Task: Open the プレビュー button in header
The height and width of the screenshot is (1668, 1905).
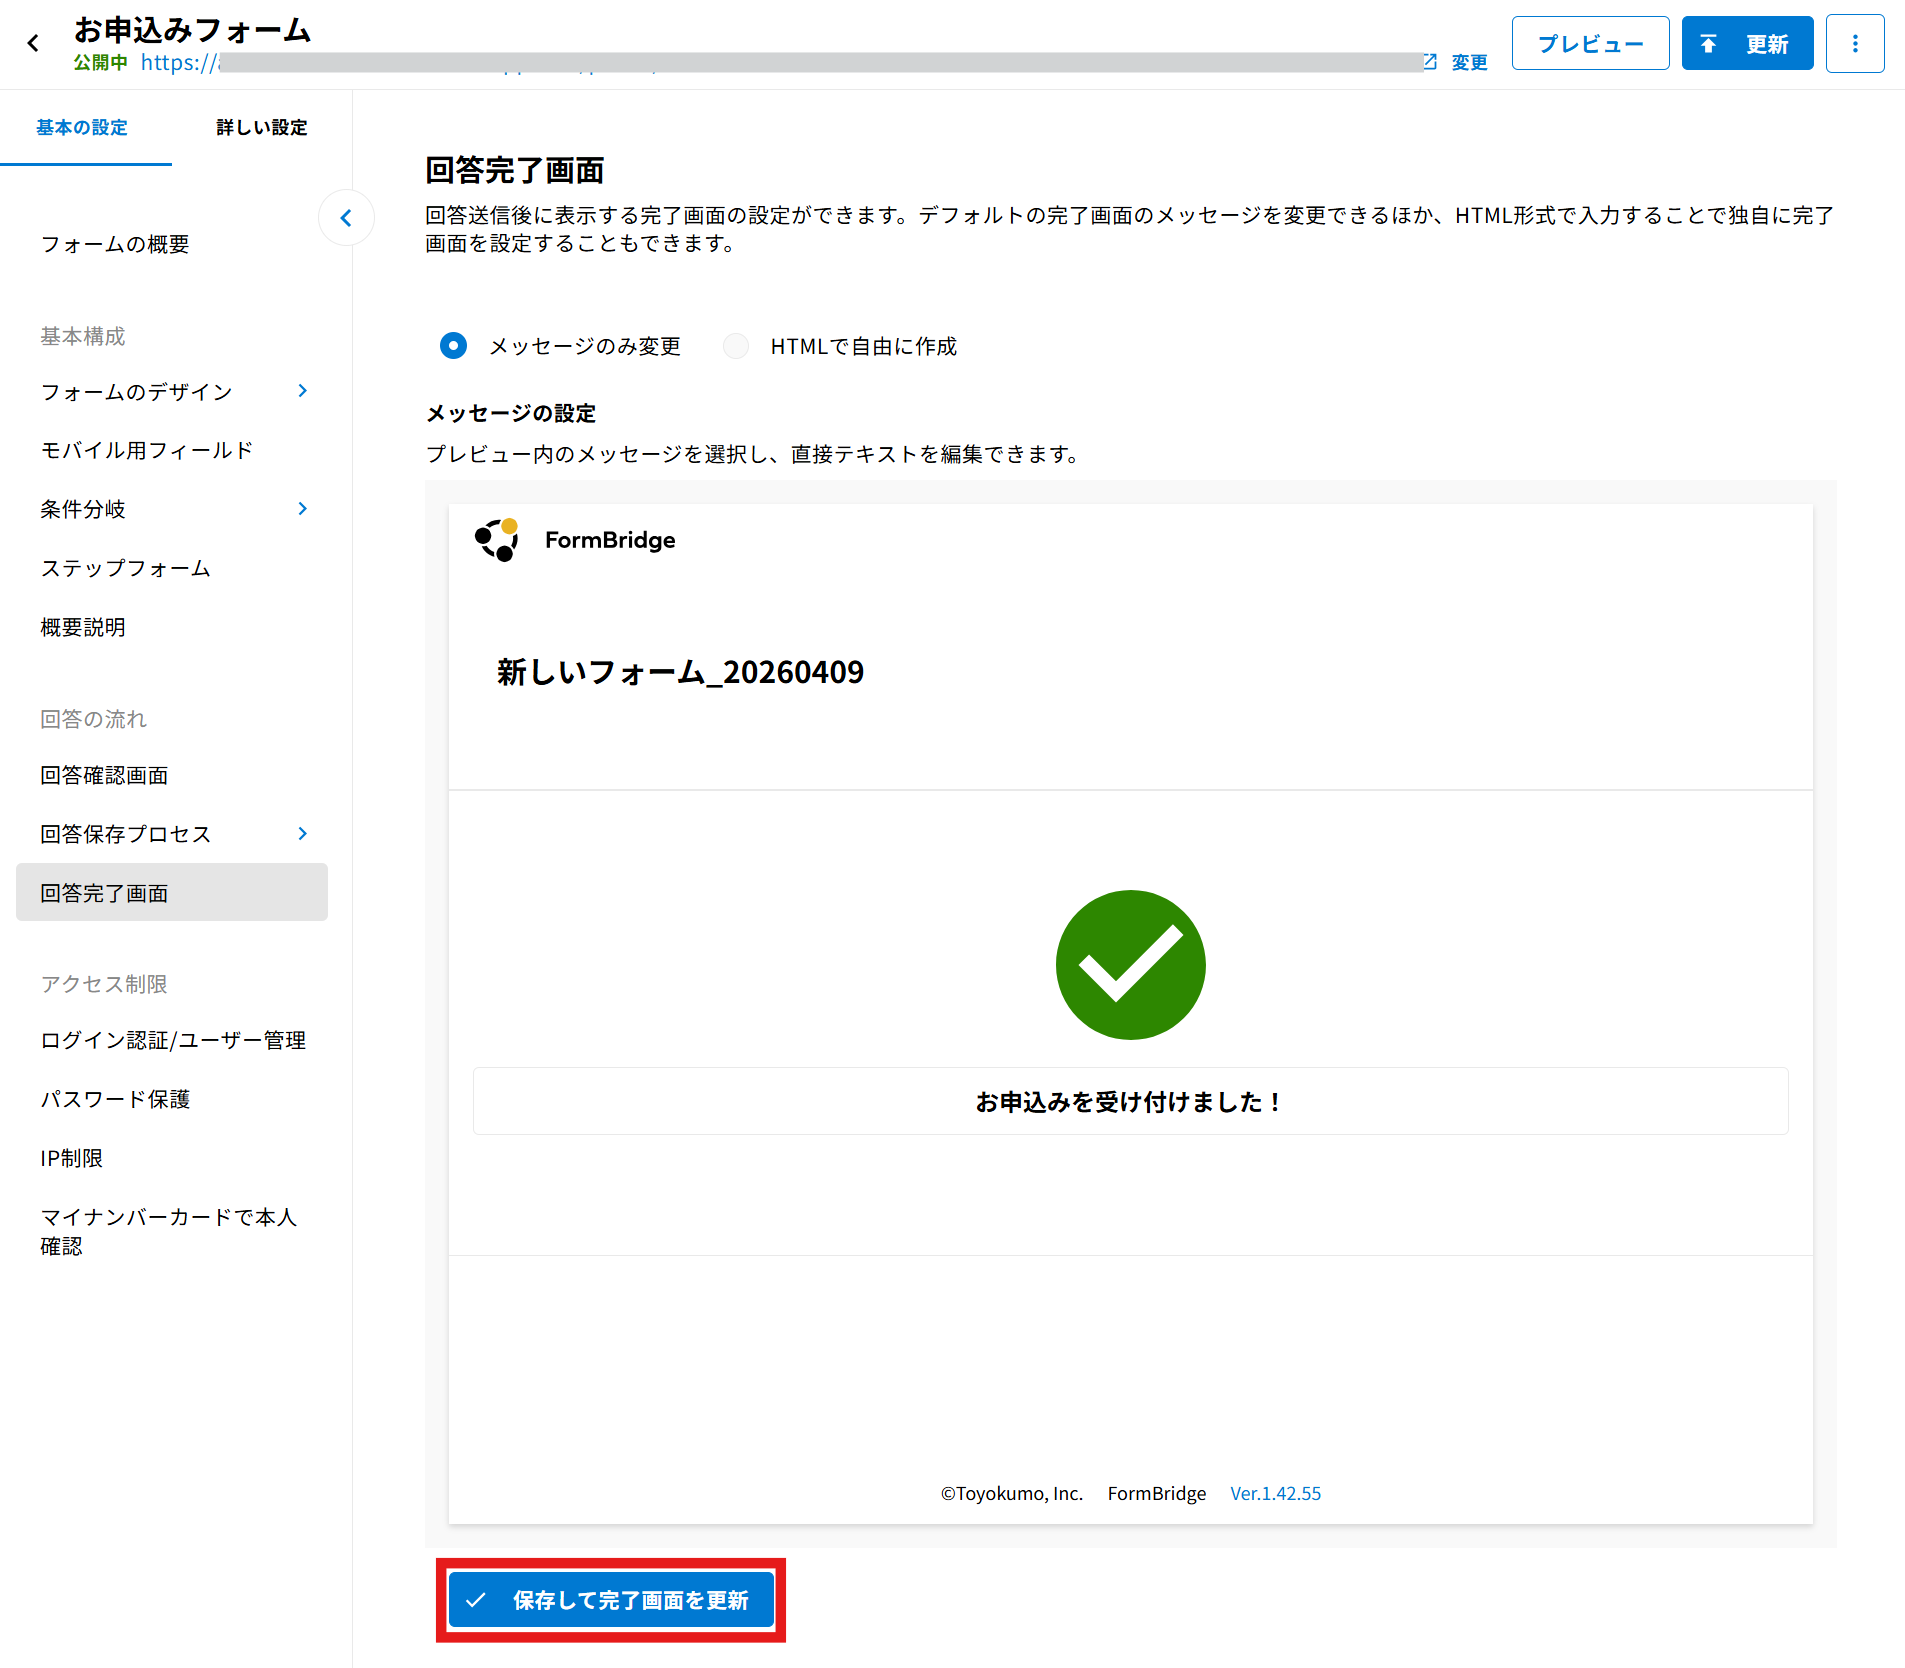Action: click(x=1590, y=44)
